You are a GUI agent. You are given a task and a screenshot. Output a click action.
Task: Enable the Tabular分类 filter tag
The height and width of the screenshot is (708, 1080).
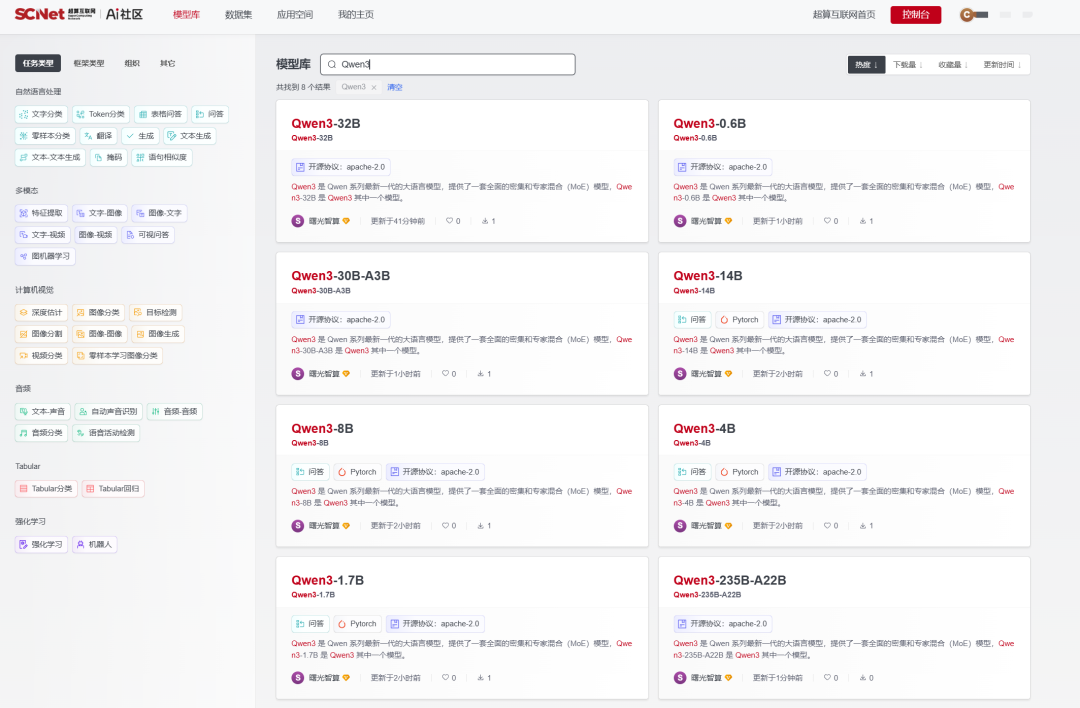coord(46,488)
